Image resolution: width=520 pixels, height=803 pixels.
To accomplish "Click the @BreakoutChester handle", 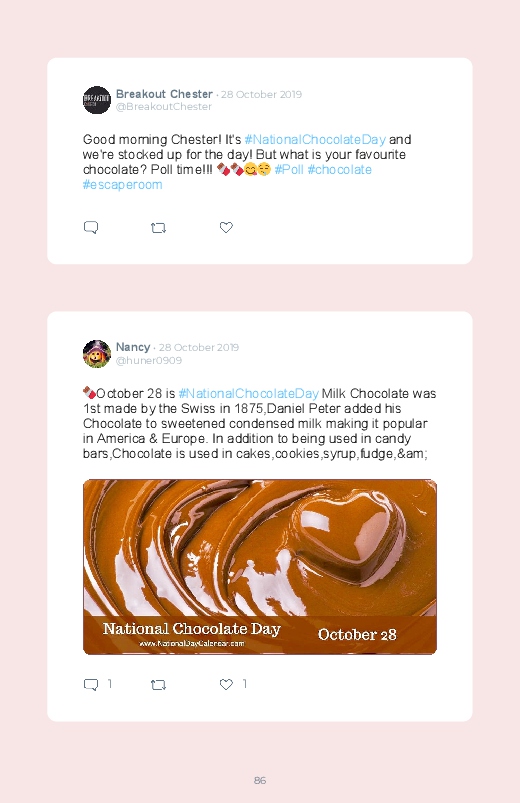I will 163,107.
